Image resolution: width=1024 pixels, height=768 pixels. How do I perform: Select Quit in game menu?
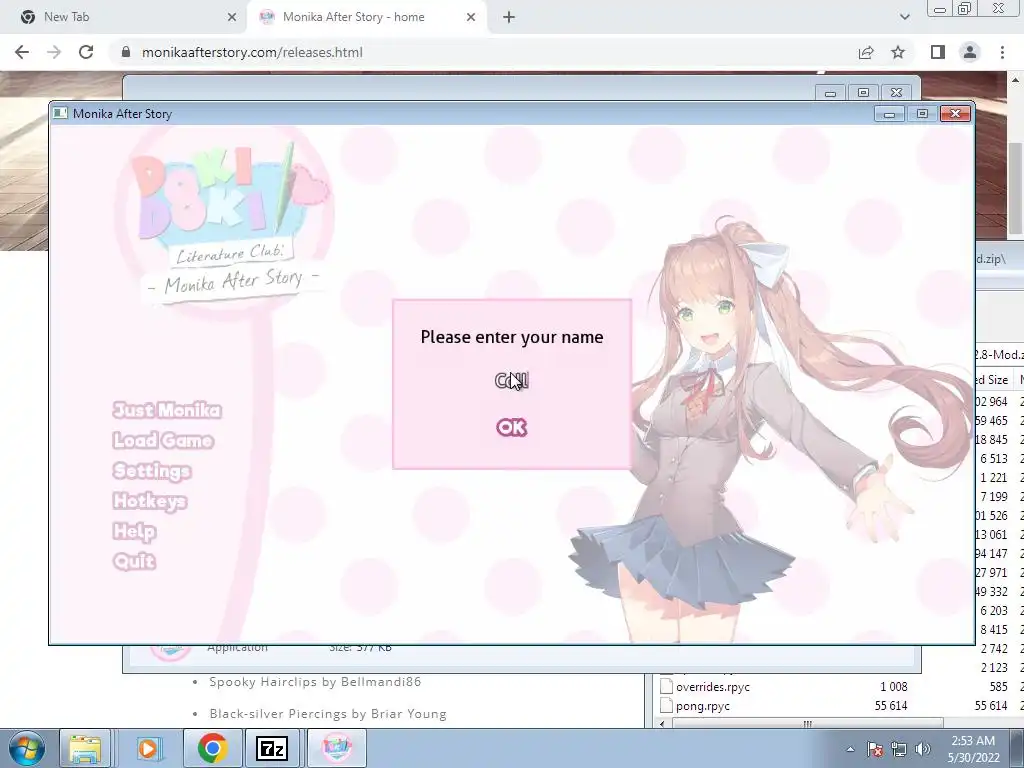(134, 561)
